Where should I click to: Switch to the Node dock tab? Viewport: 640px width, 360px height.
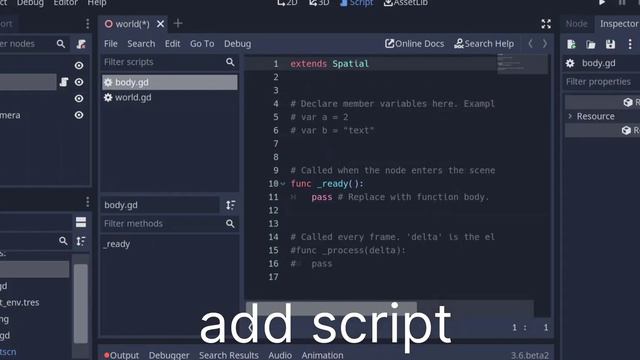tap(576, 24)
